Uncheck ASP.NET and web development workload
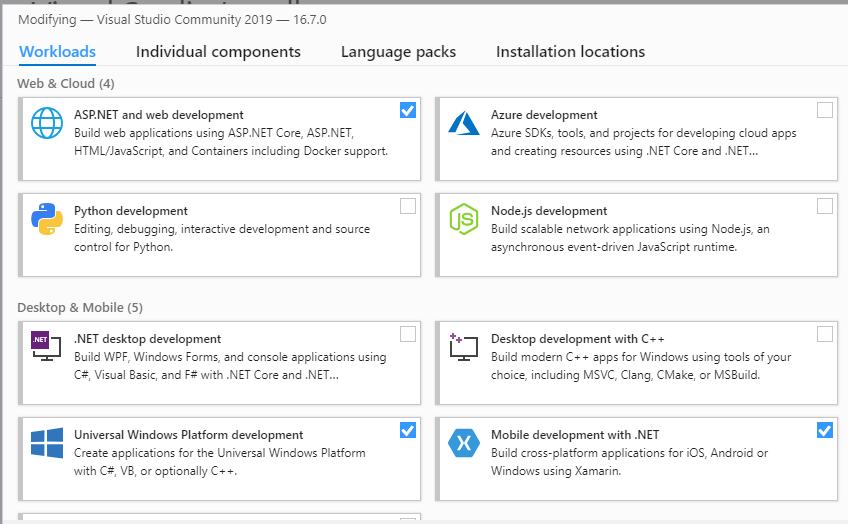 (408, 110)
